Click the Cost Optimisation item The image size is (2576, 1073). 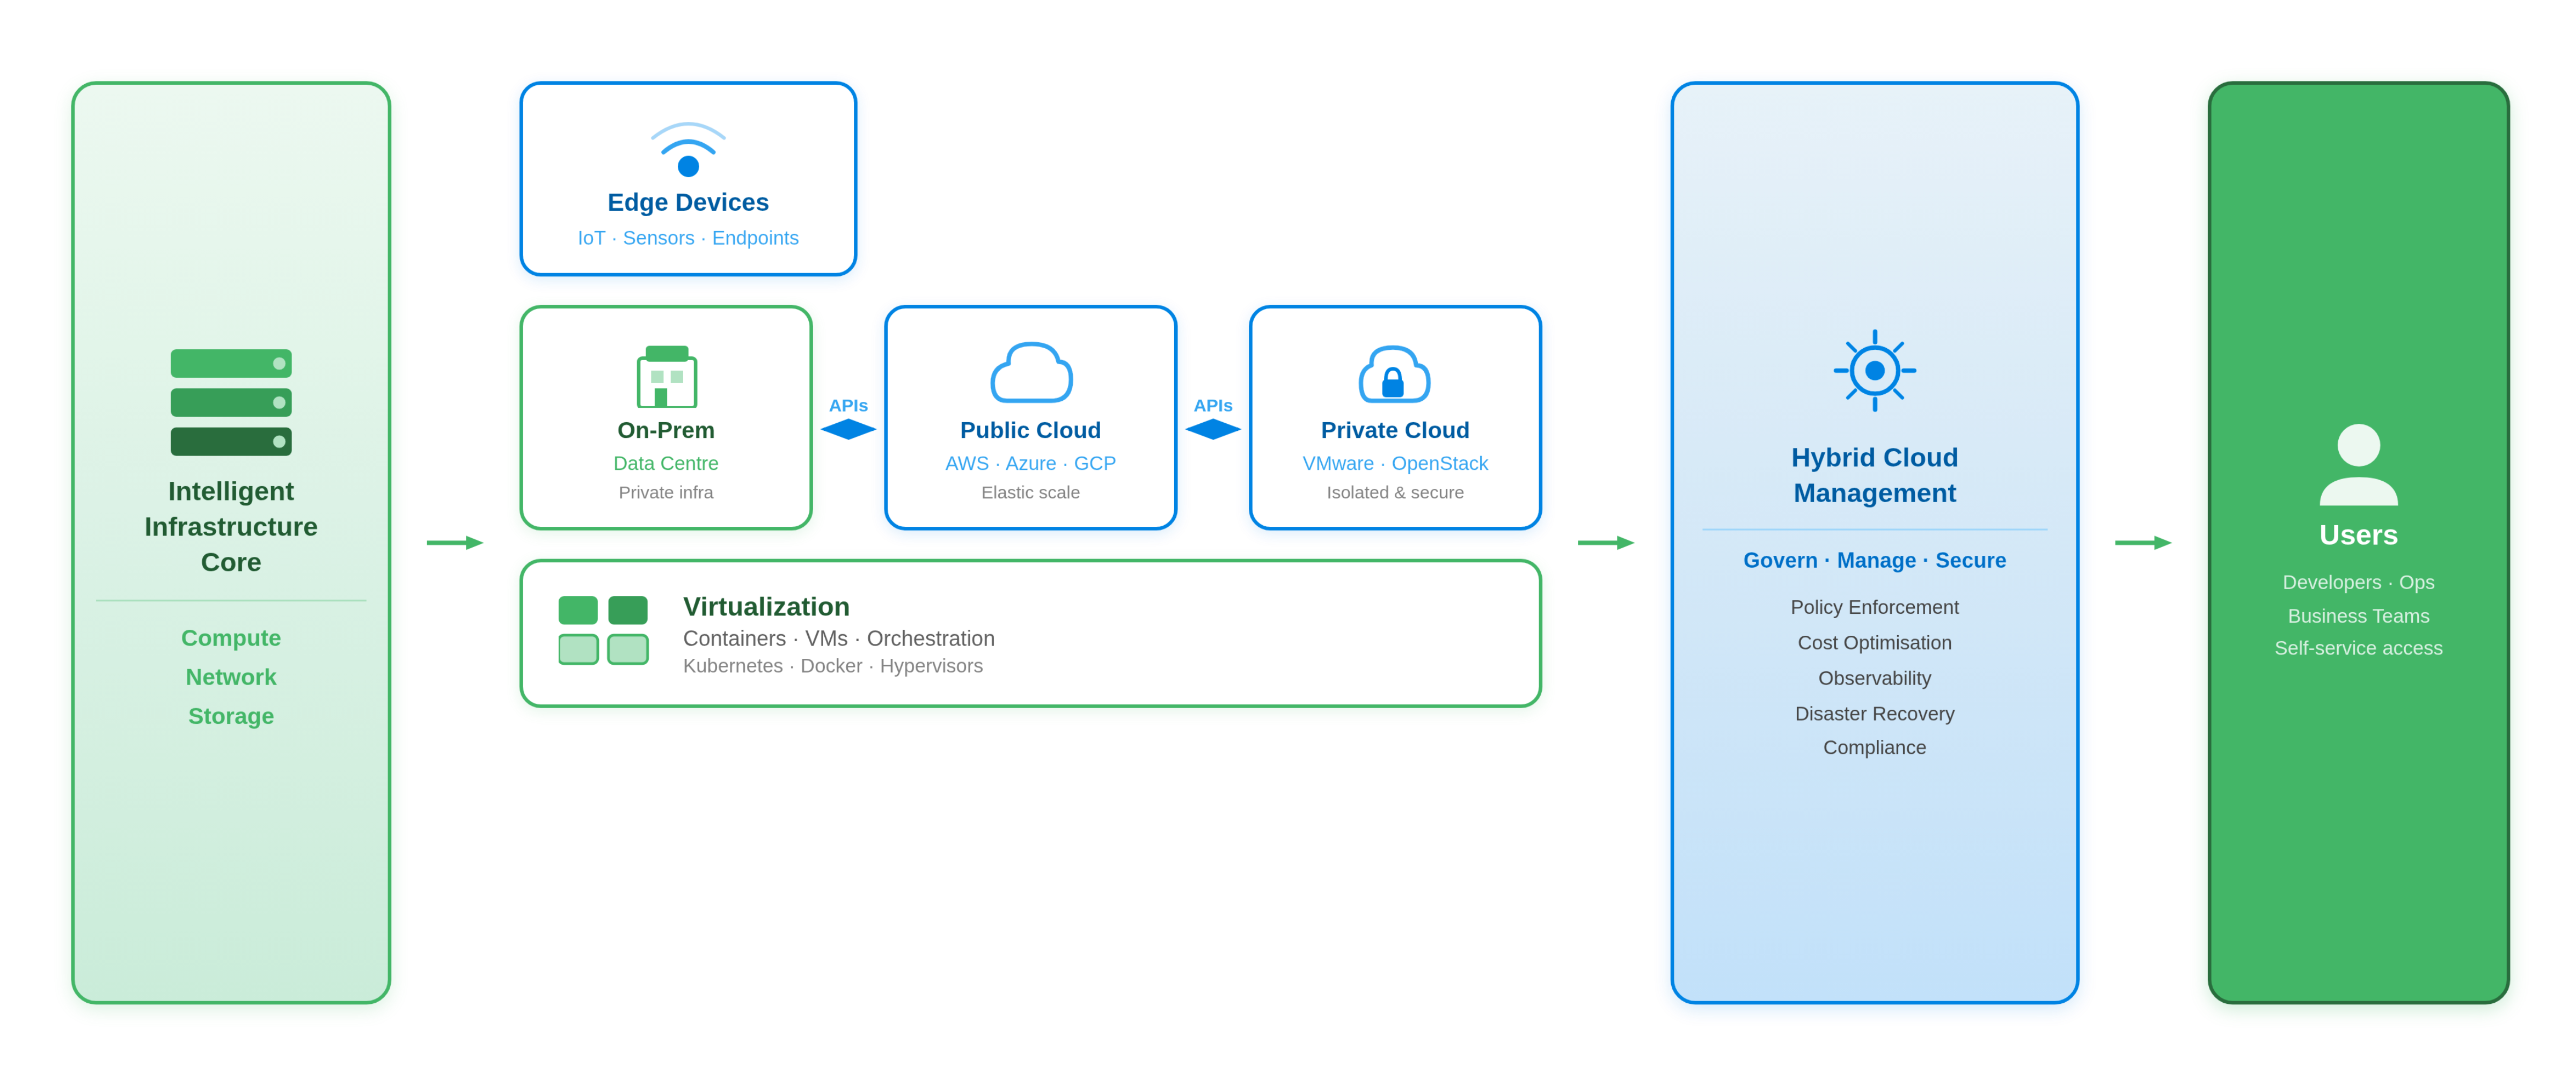point(1874,643)
